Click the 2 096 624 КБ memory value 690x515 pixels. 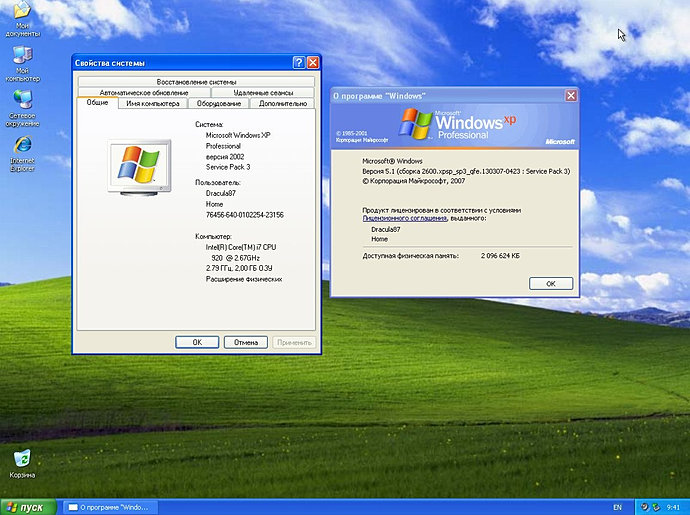coord(500,256)
